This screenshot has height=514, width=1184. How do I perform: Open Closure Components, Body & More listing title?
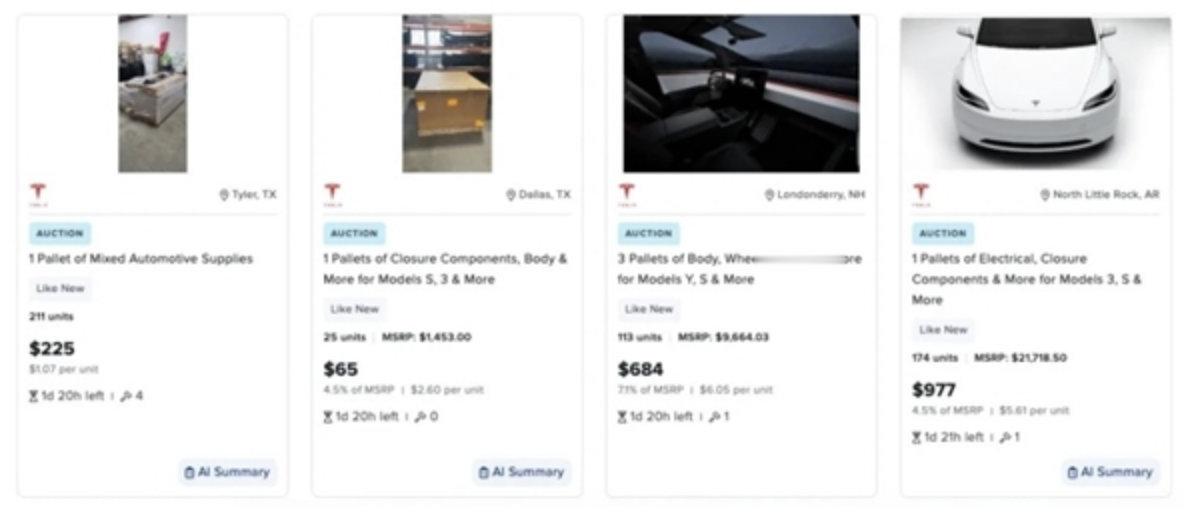coord(446,269)
